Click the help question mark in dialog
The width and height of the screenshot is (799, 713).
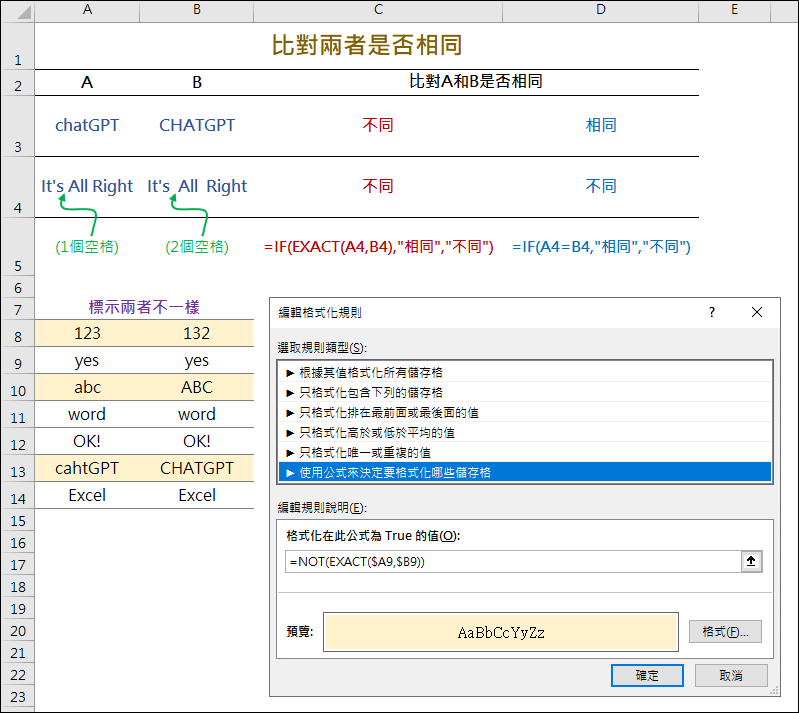pyautogui.click(x=712, y=313)
